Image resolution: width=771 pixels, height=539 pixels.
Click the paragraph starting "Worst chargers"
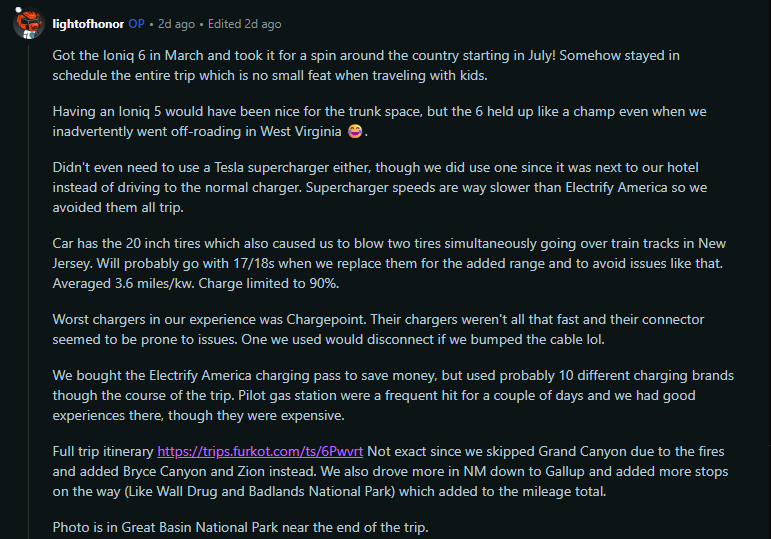378,328
